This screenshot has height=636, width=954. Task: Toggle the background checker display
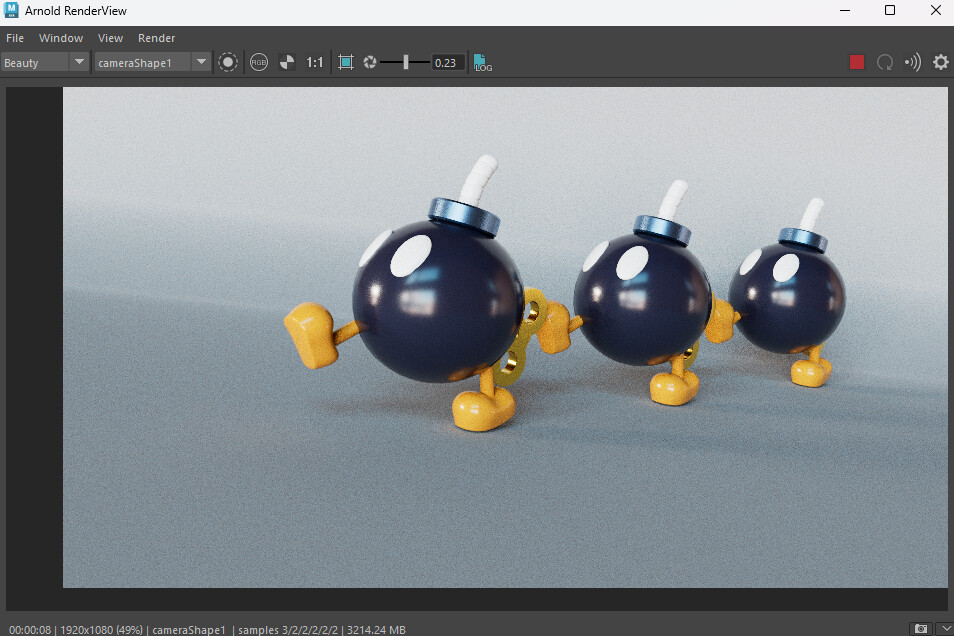click(x=287, y=62)
